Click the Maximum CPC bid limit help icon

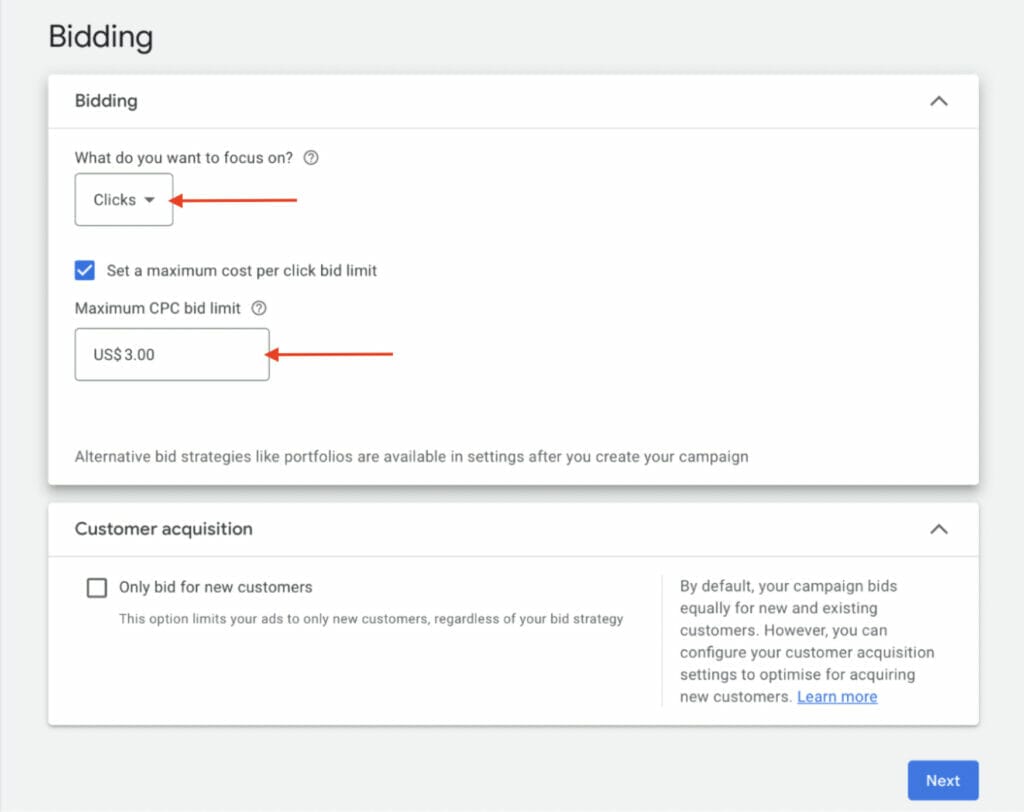click(x=259, y=308)
